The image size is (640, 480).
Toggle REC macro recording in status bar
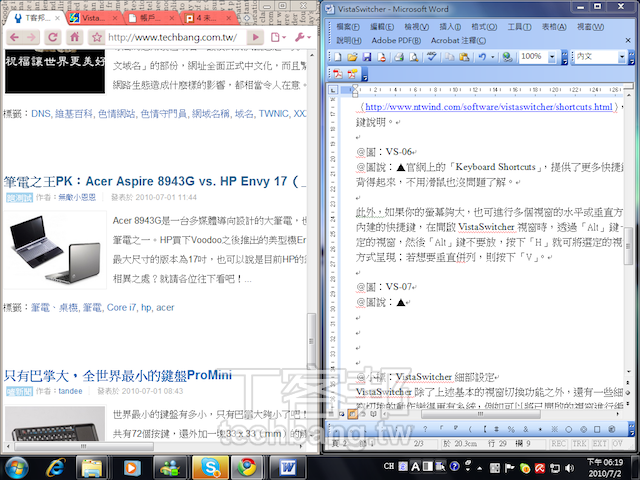click(x=556, y=441)
